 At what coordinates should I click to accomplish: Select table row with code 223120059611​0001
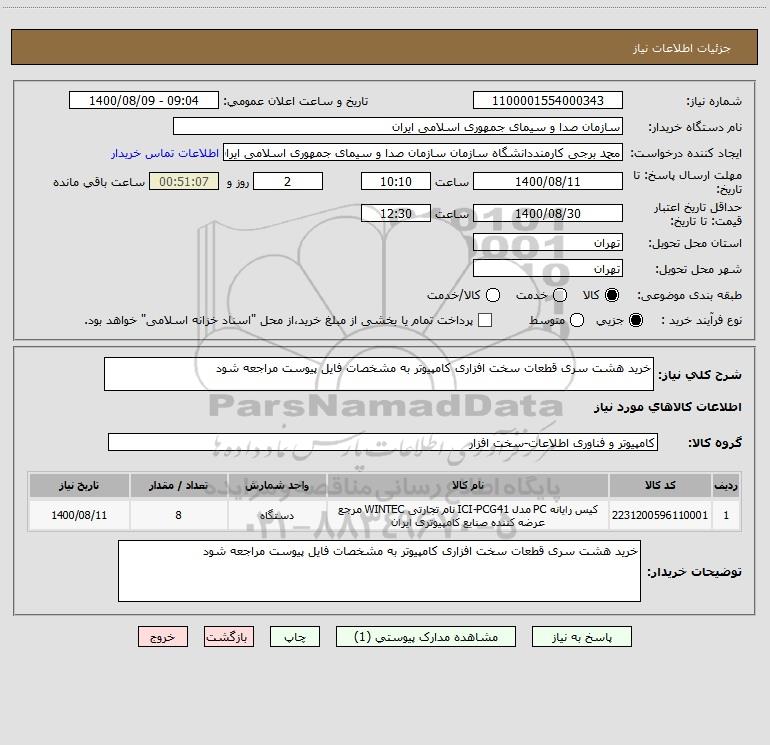[x=385, y=516]
